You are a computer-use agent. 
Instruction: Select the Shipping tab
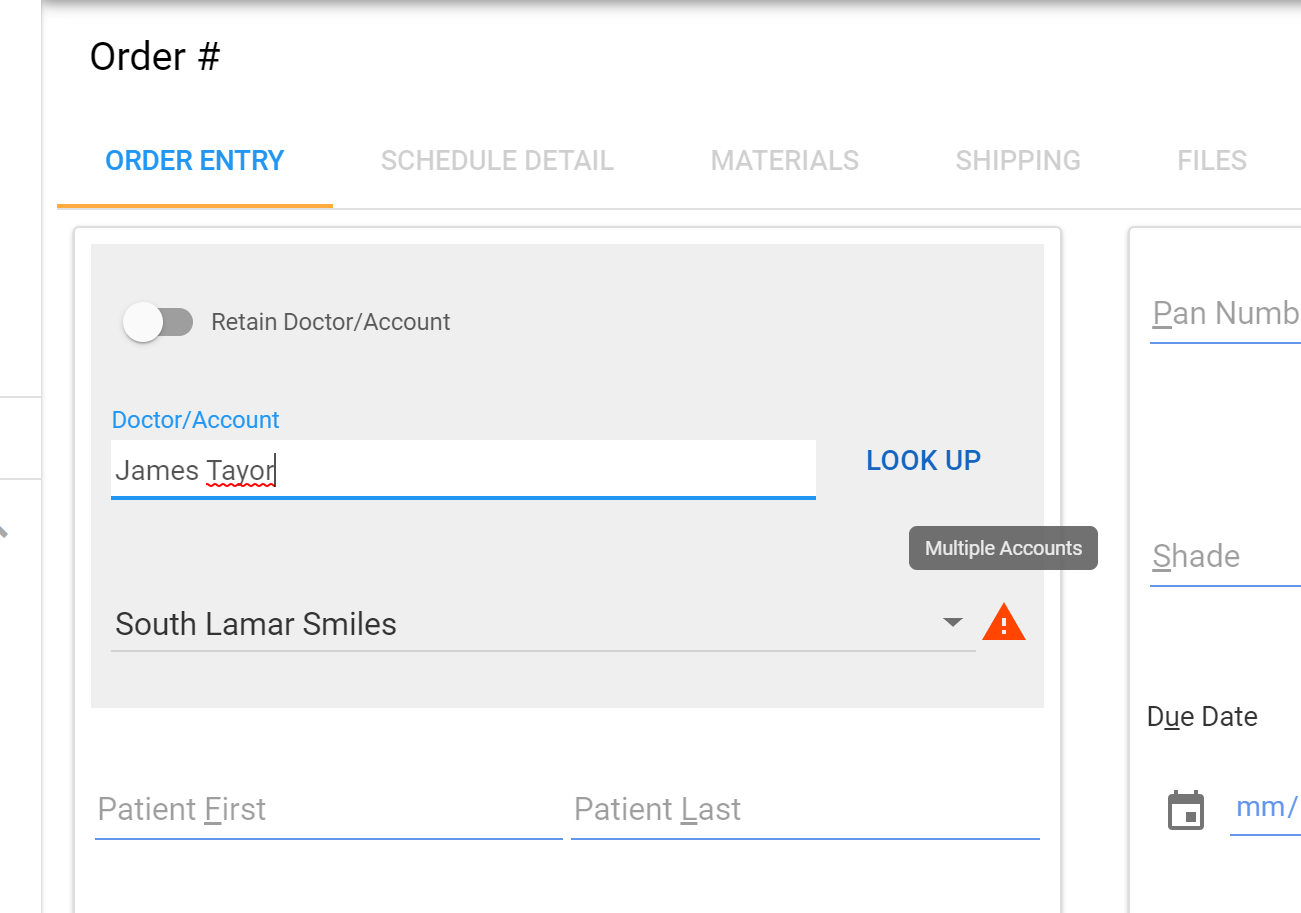[1018, 161]
